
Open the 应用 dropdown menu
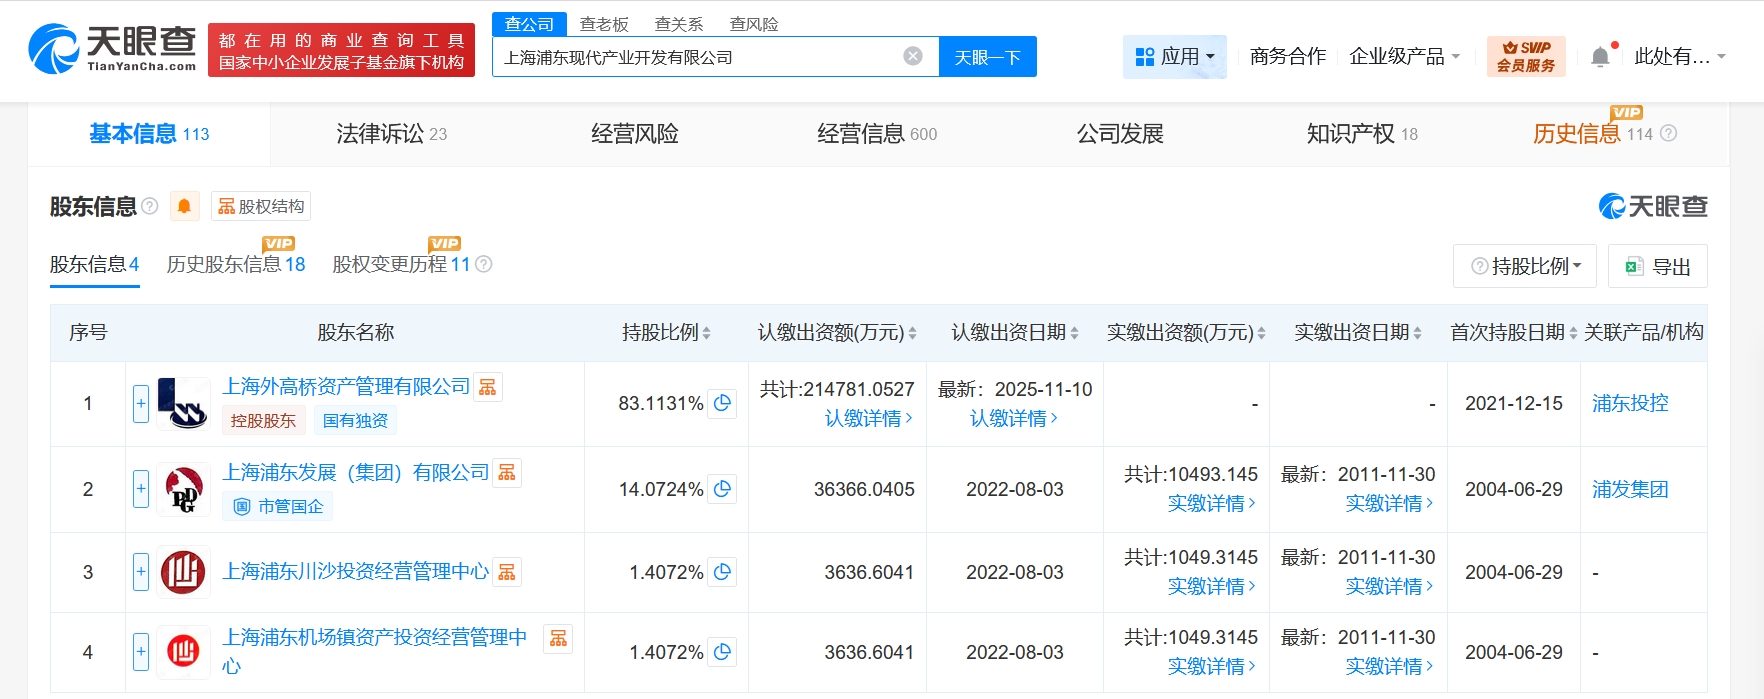tap(1175, 57)
